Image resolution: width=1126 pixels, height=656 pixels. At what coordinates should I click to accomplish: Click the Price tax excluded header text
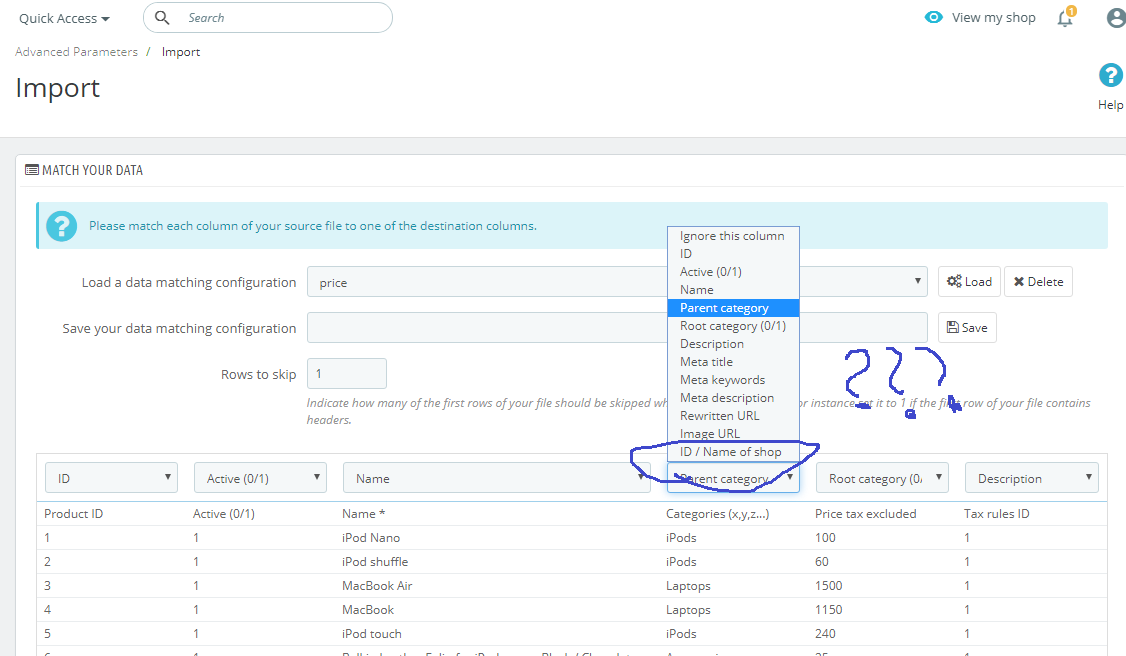[865, 514]
